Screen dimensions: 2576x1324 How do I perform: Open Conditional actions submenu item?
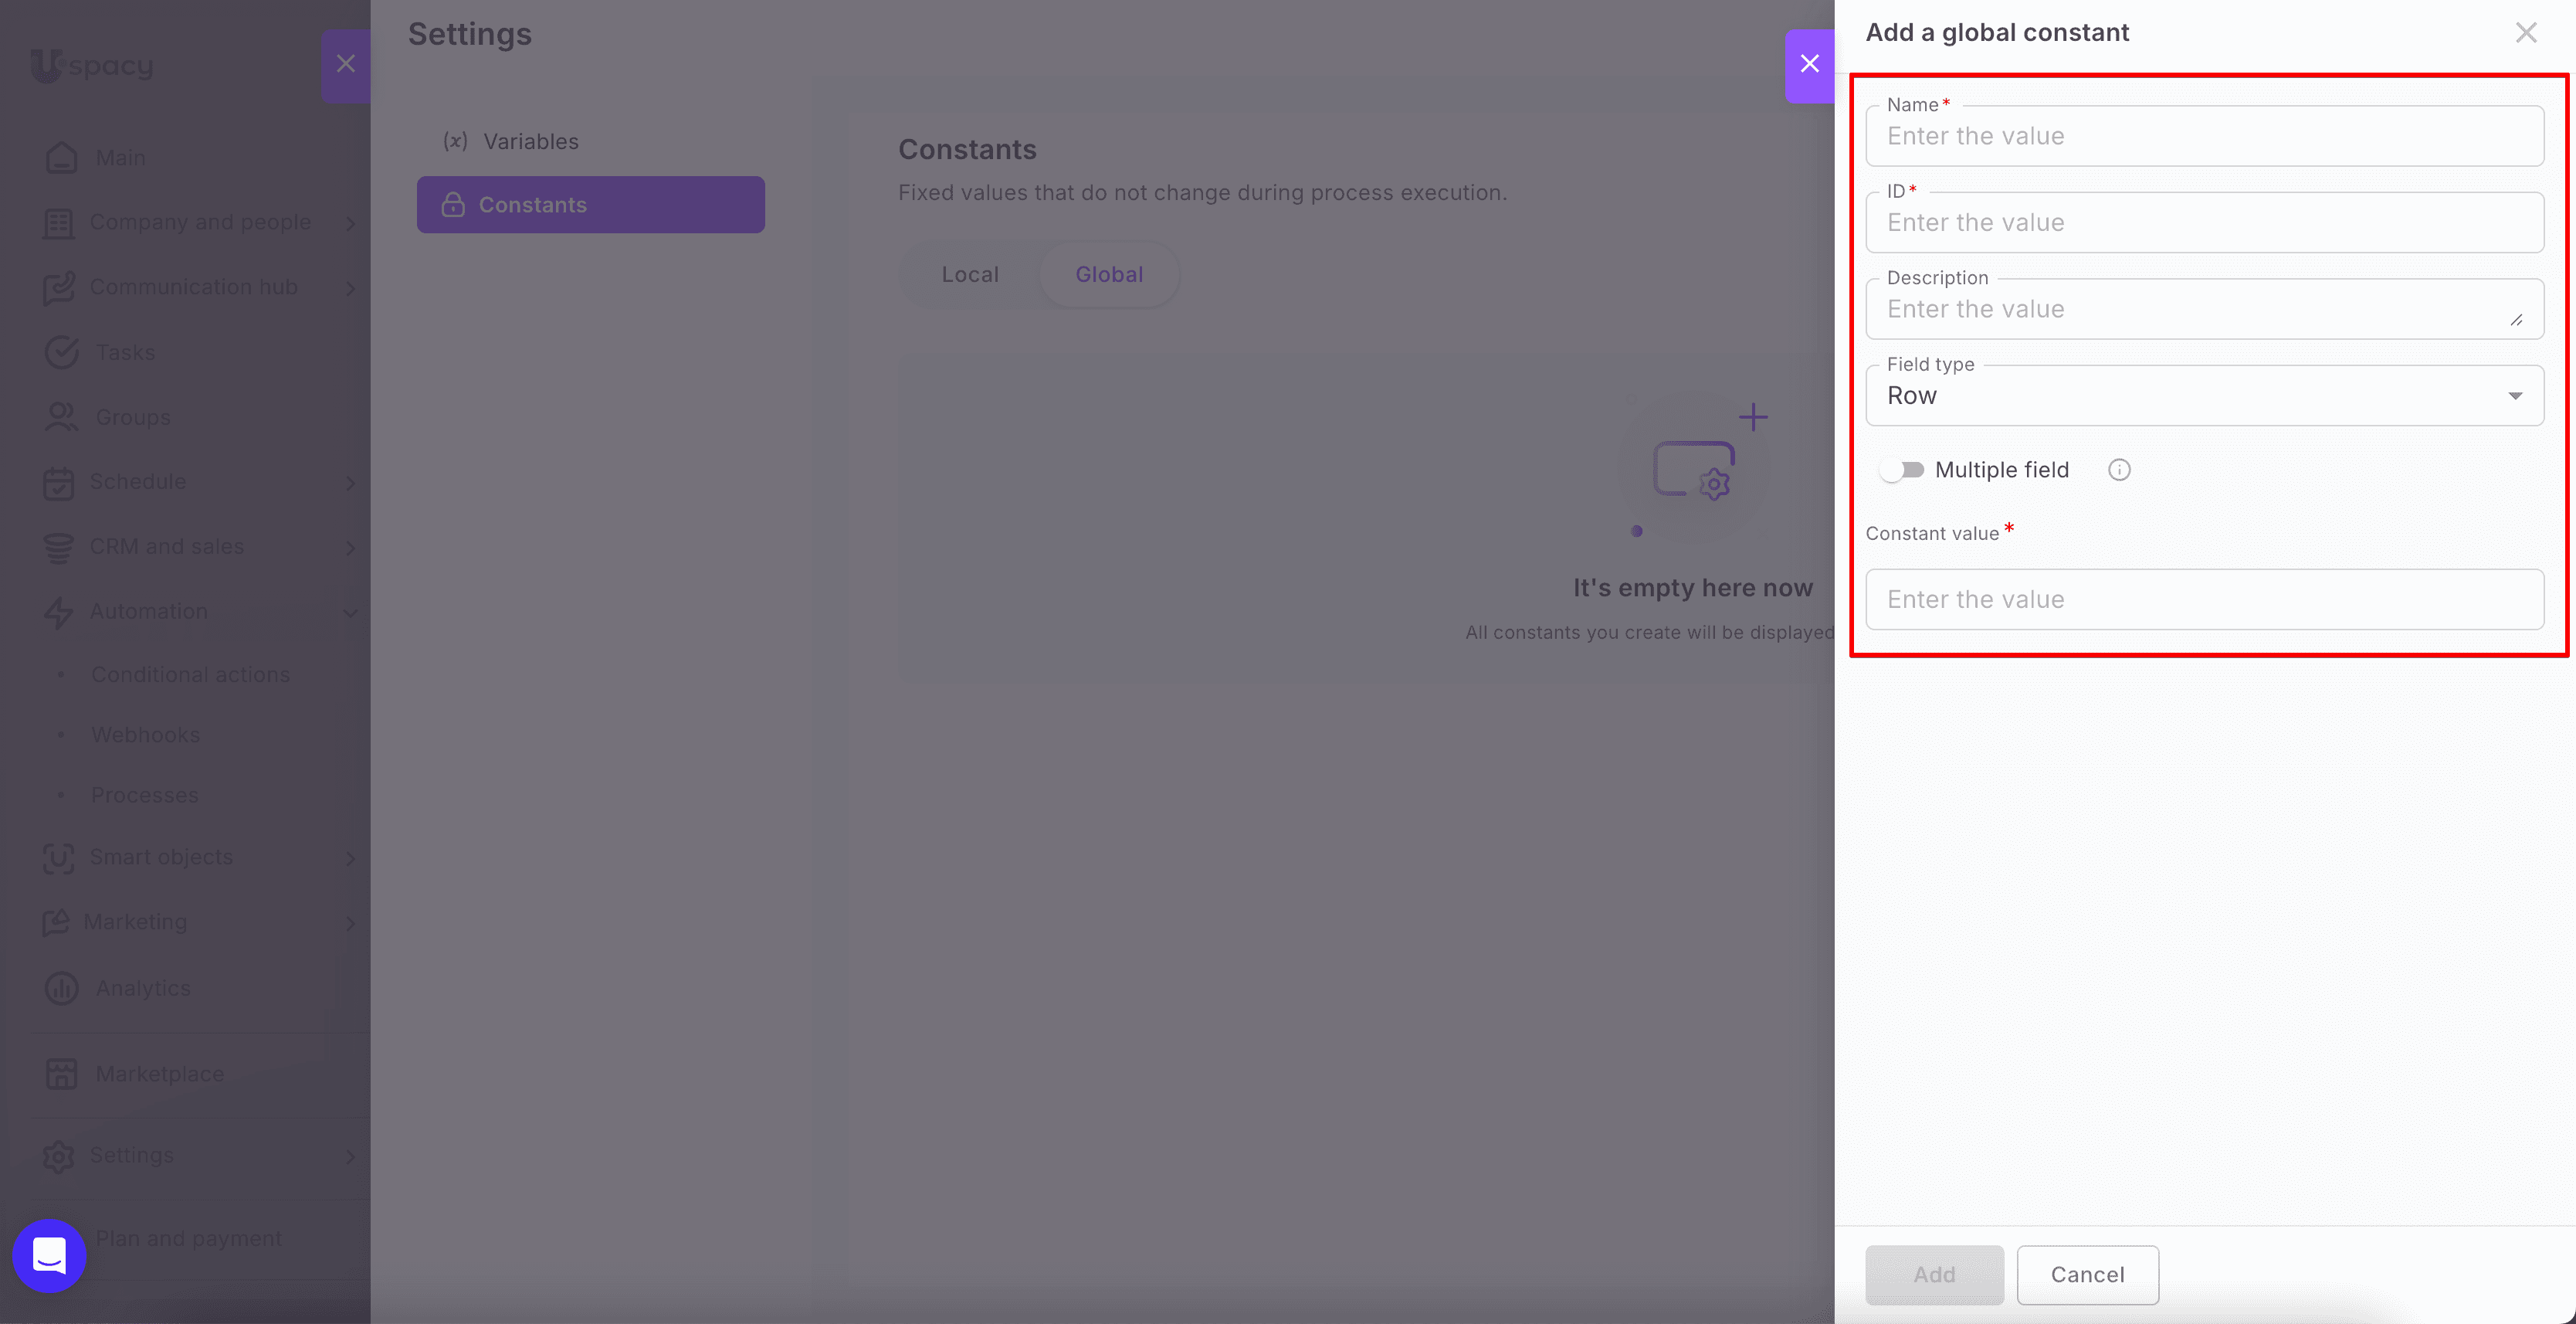tap(190, 675)
